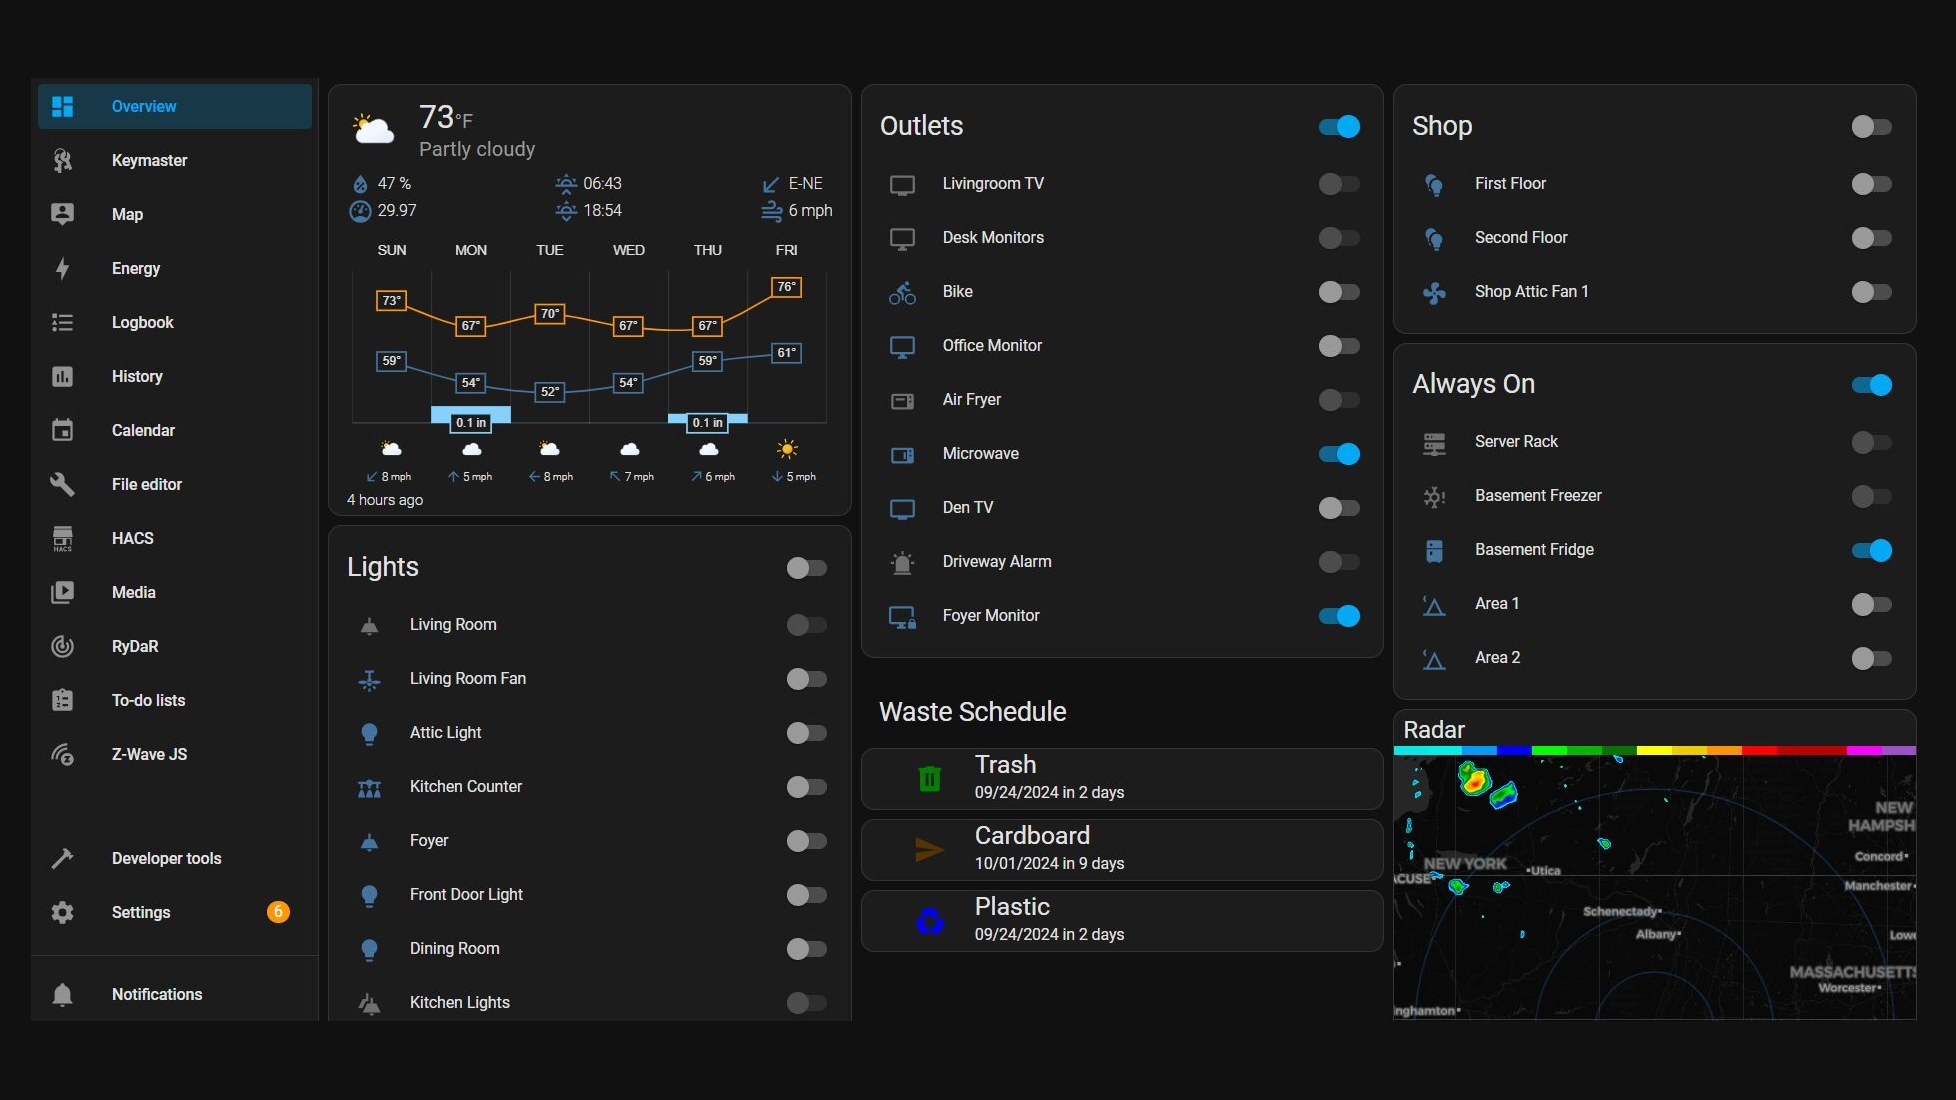Toggle the Always On group switch

click(x=1871, y=385)
